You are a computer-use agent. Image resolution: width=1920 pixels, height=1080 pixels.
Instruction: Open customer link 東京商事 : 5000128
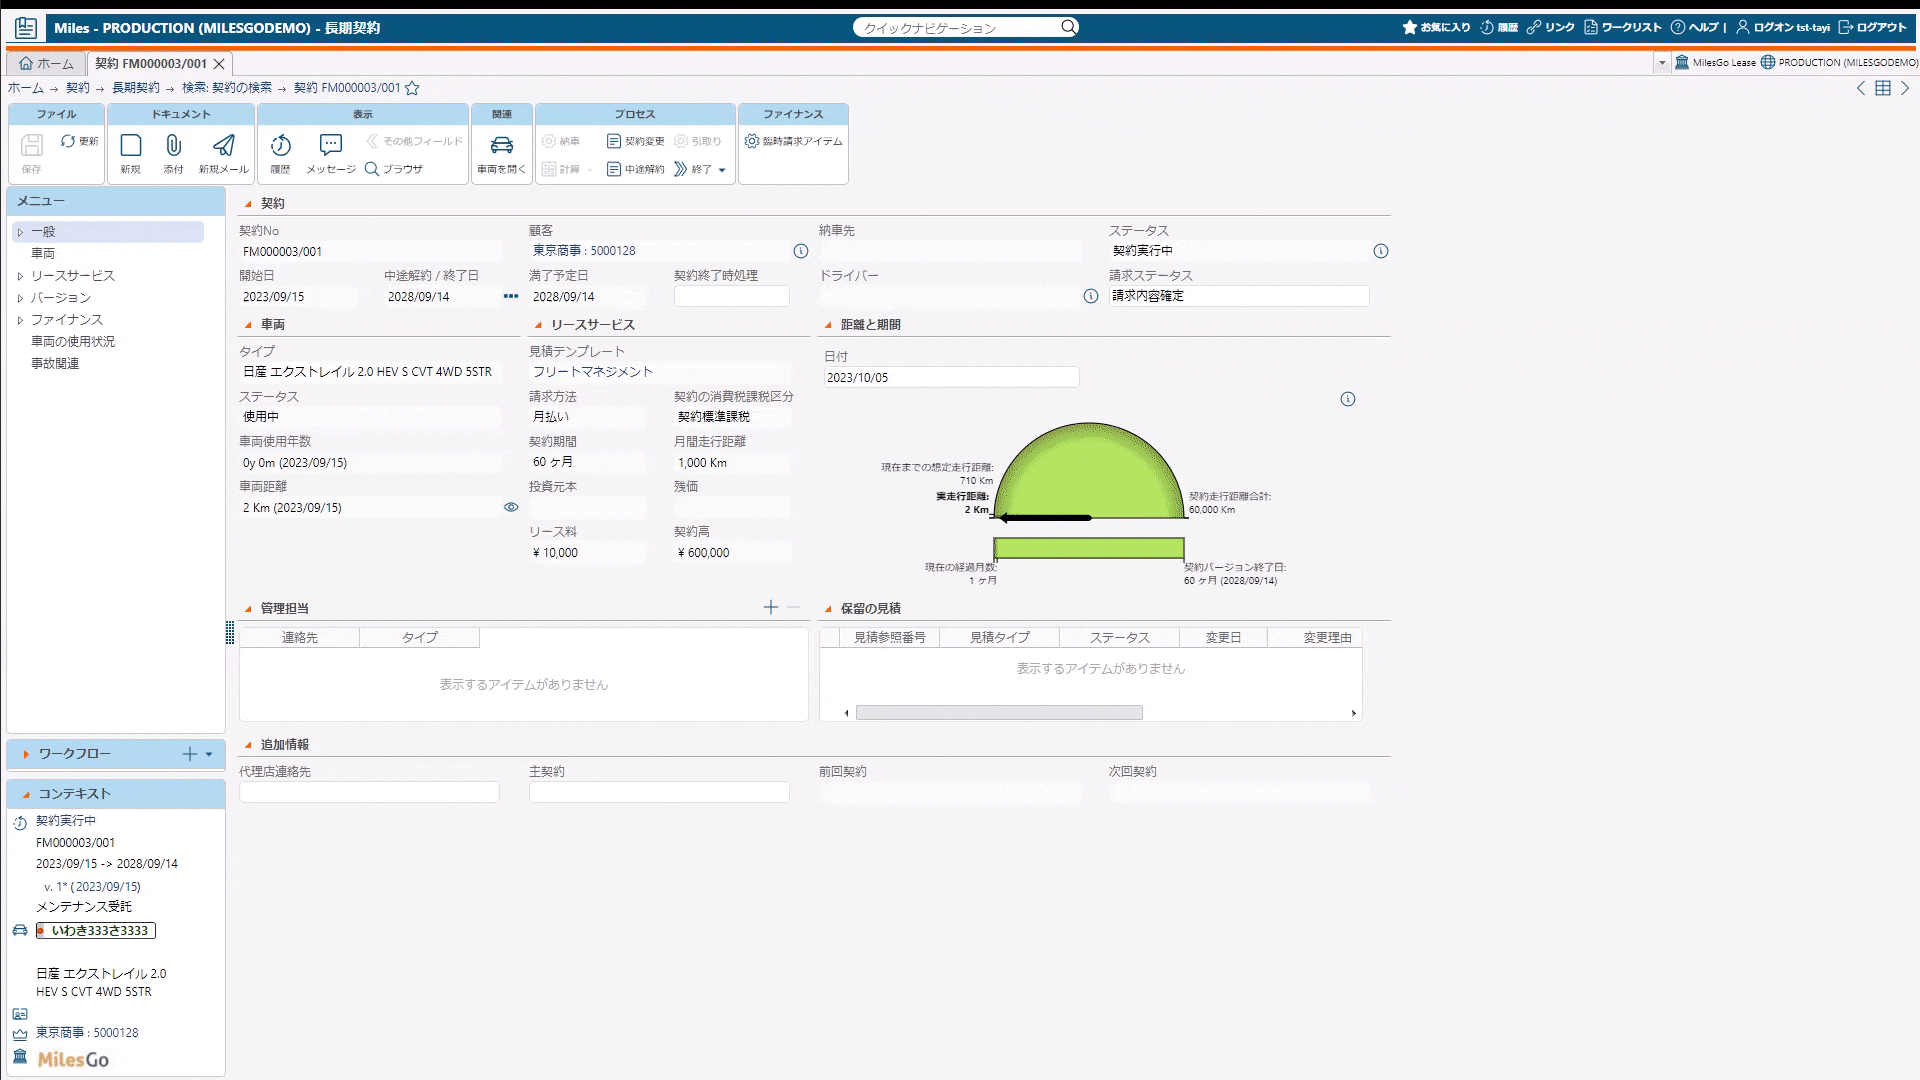coord(584,251)
